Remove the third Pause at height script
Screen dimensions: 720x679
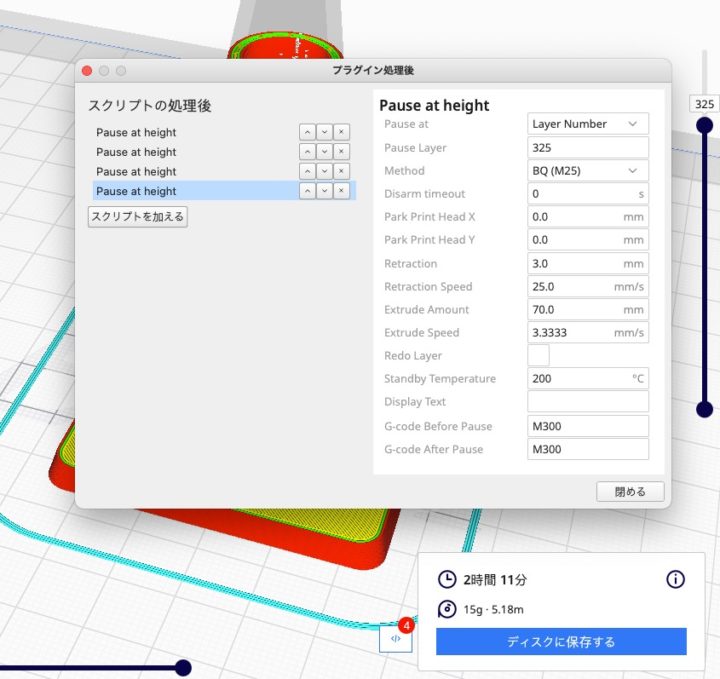coord(342,172)
